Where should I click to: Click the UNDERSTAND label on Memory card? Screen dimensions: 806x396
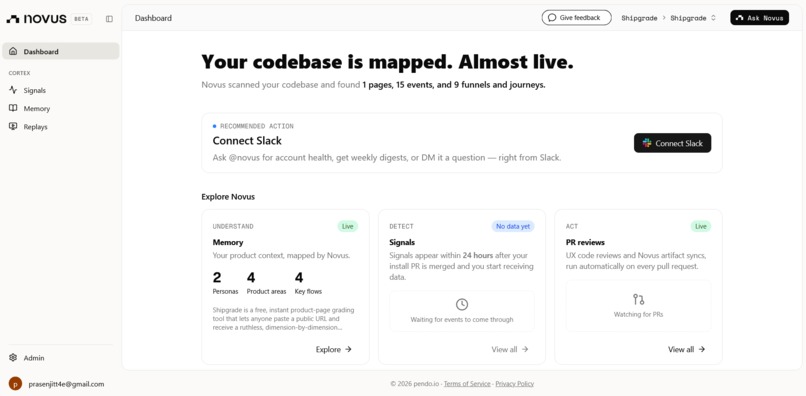pos(233,226)
